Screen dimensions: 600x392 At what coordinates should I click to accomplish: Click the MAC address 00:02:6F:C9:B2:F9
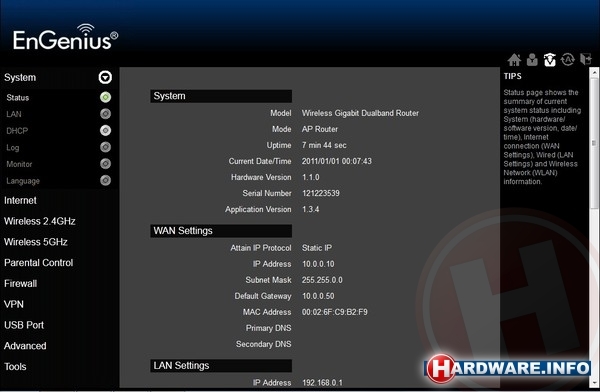point(335,312)
